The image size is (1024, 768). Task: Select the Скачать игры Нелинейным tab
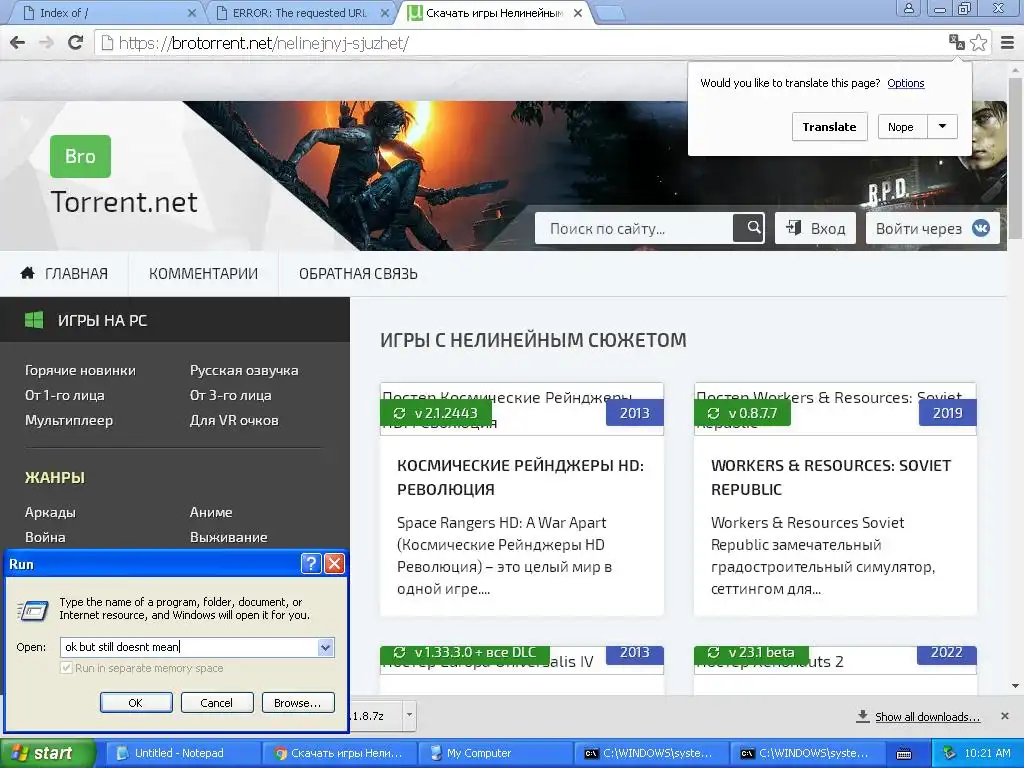pos(494,13)
